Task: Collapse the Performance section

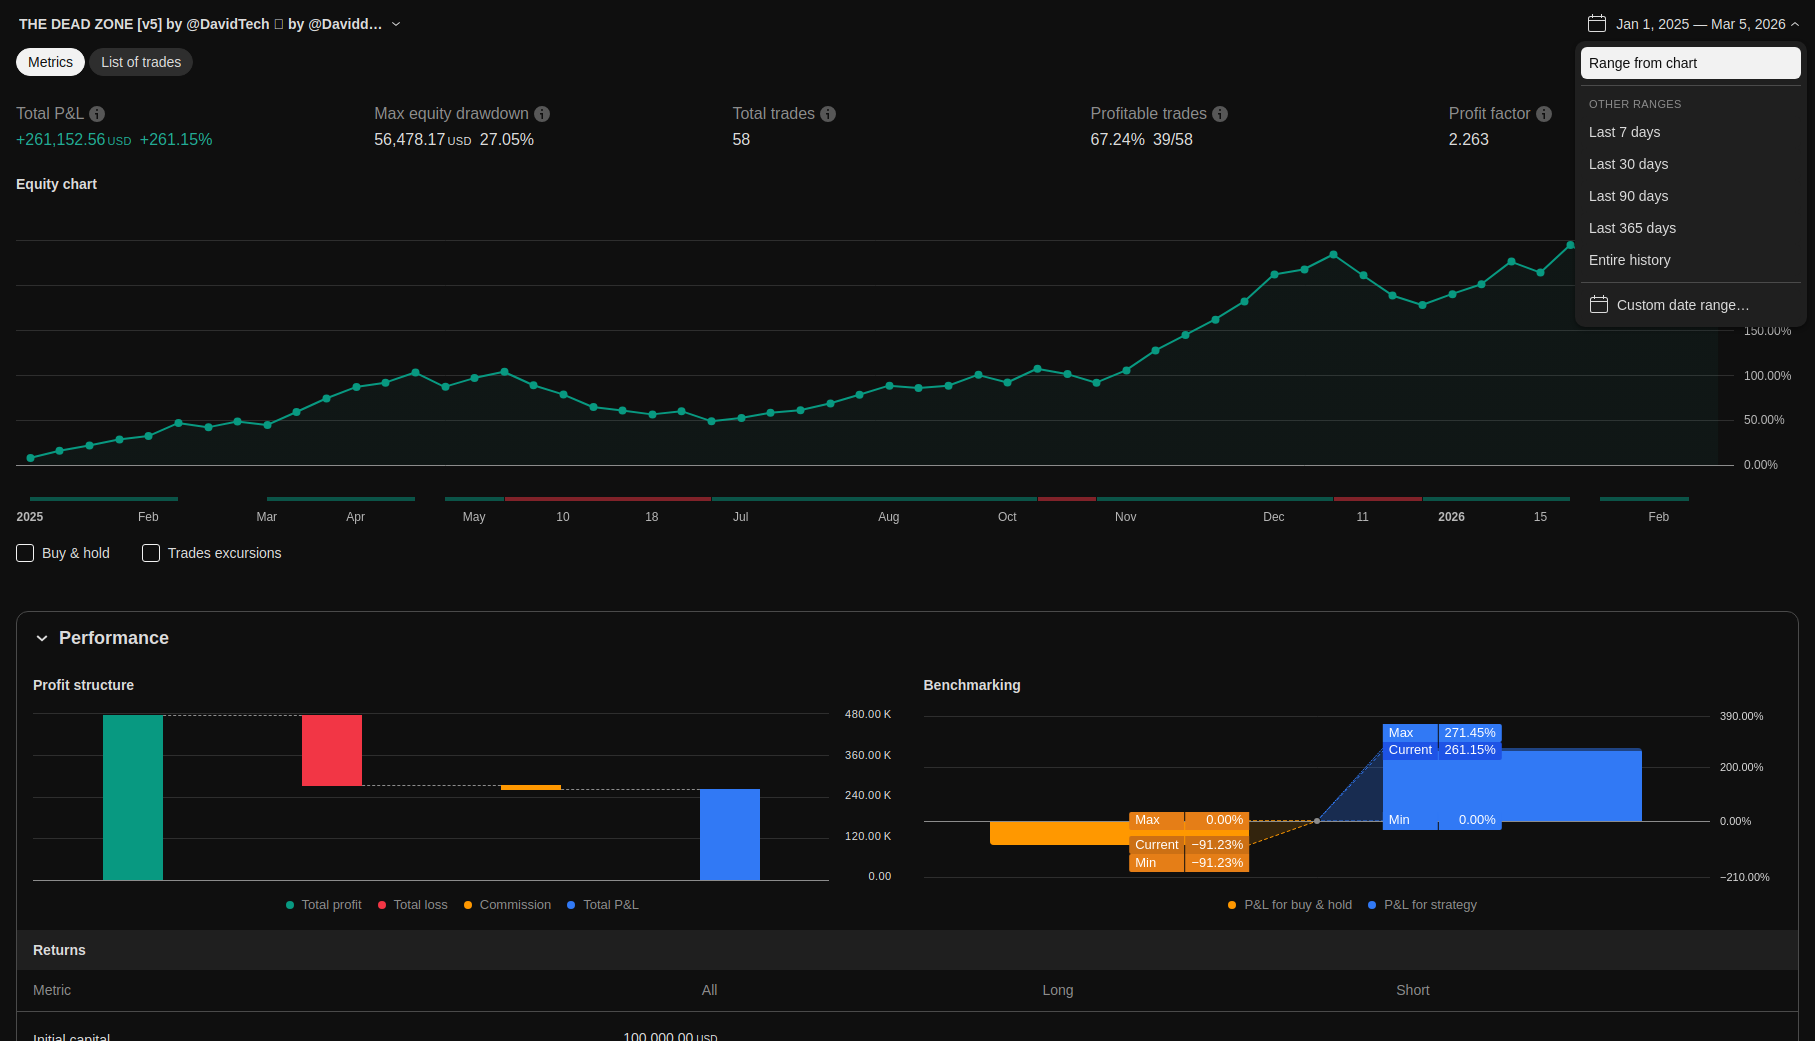Action: tap(42, 638)
